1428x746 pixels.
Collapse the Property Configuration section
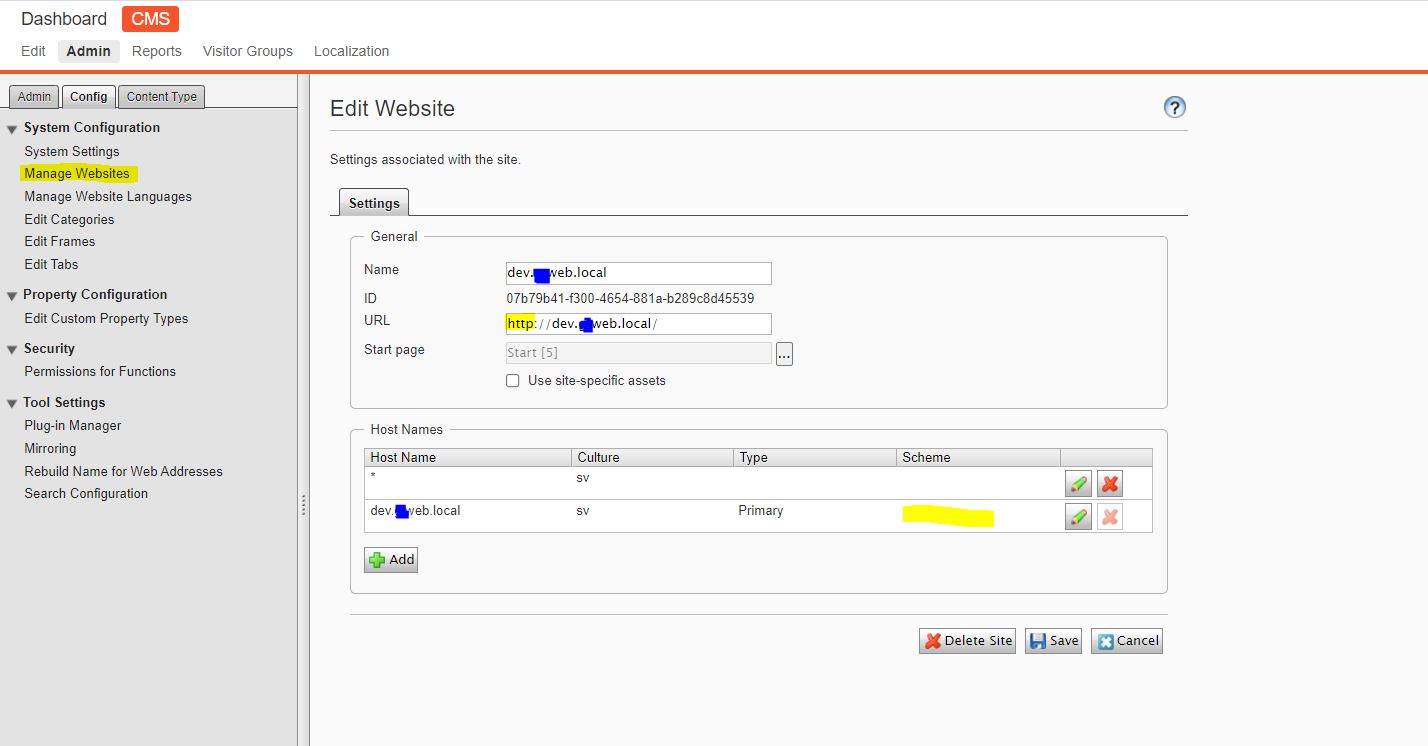[12, 296]
